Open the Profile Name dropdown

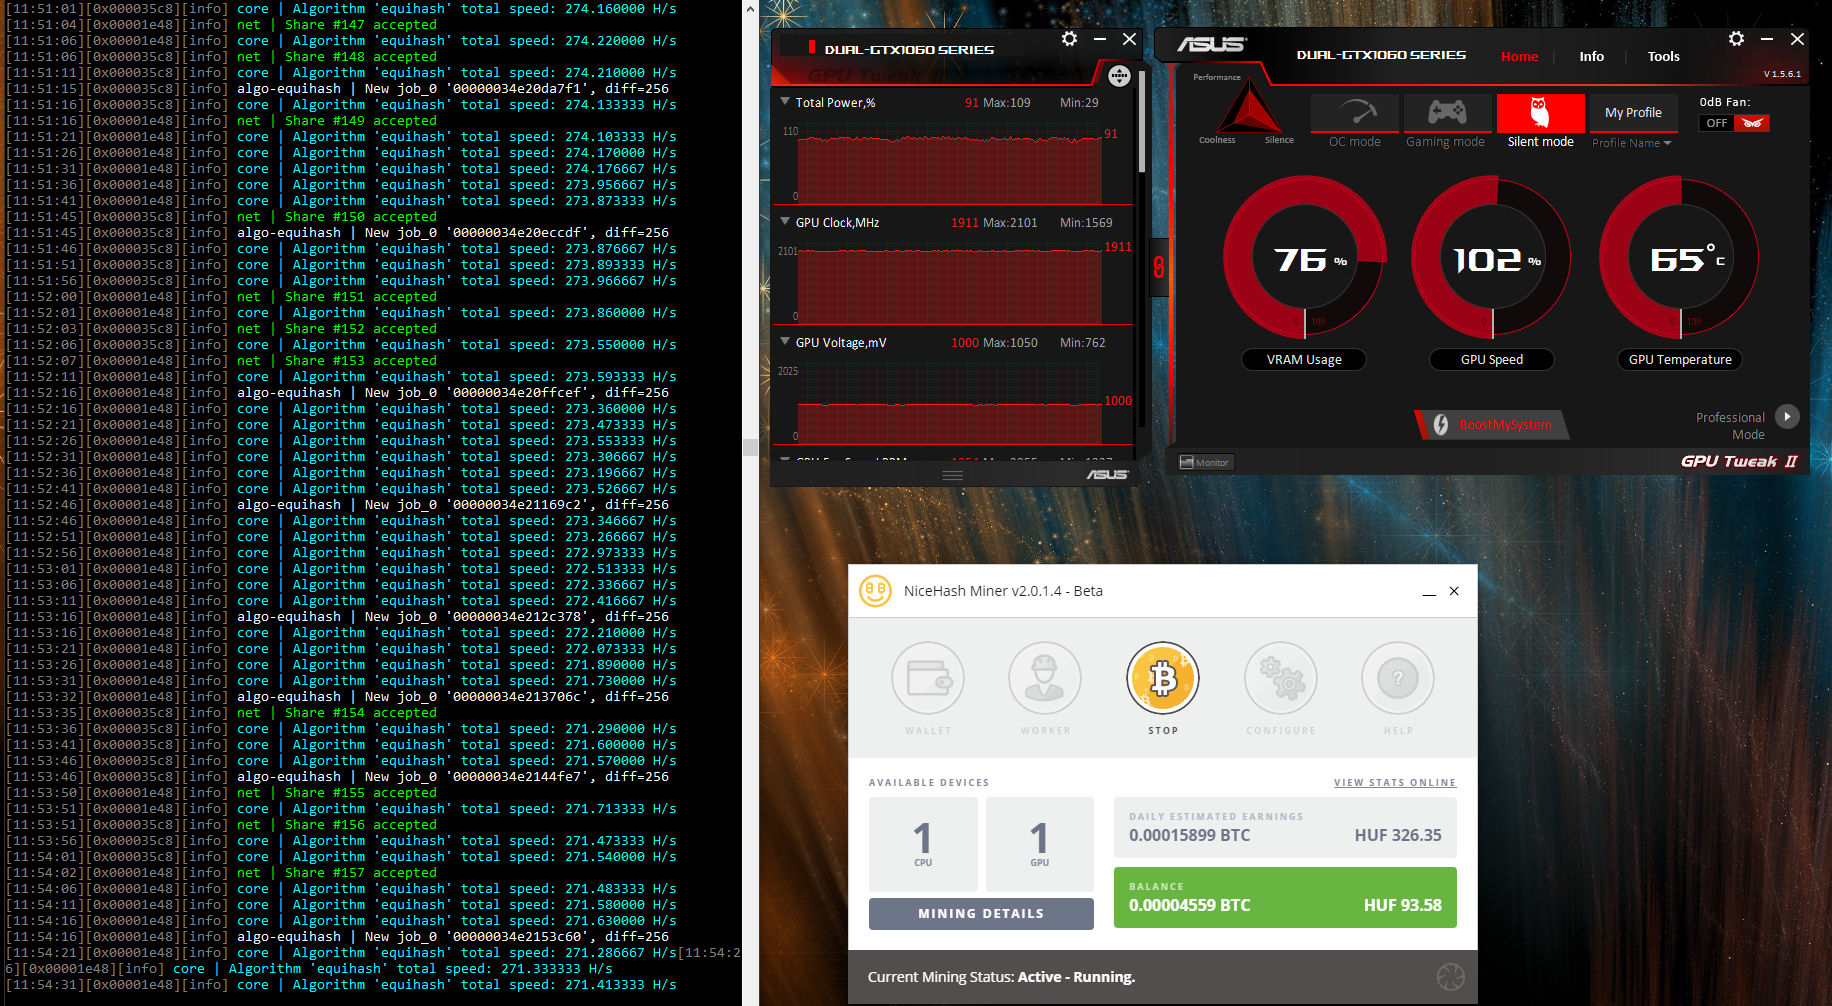[1632, 143]
